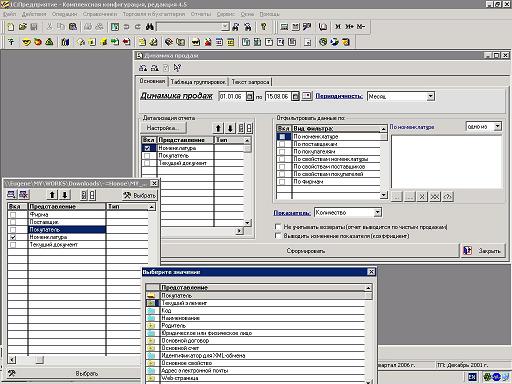Viewport: 512px width, 384px height.
Task: Click scrollbar thumb of filter types list
Action: click(x=384, y=136)
